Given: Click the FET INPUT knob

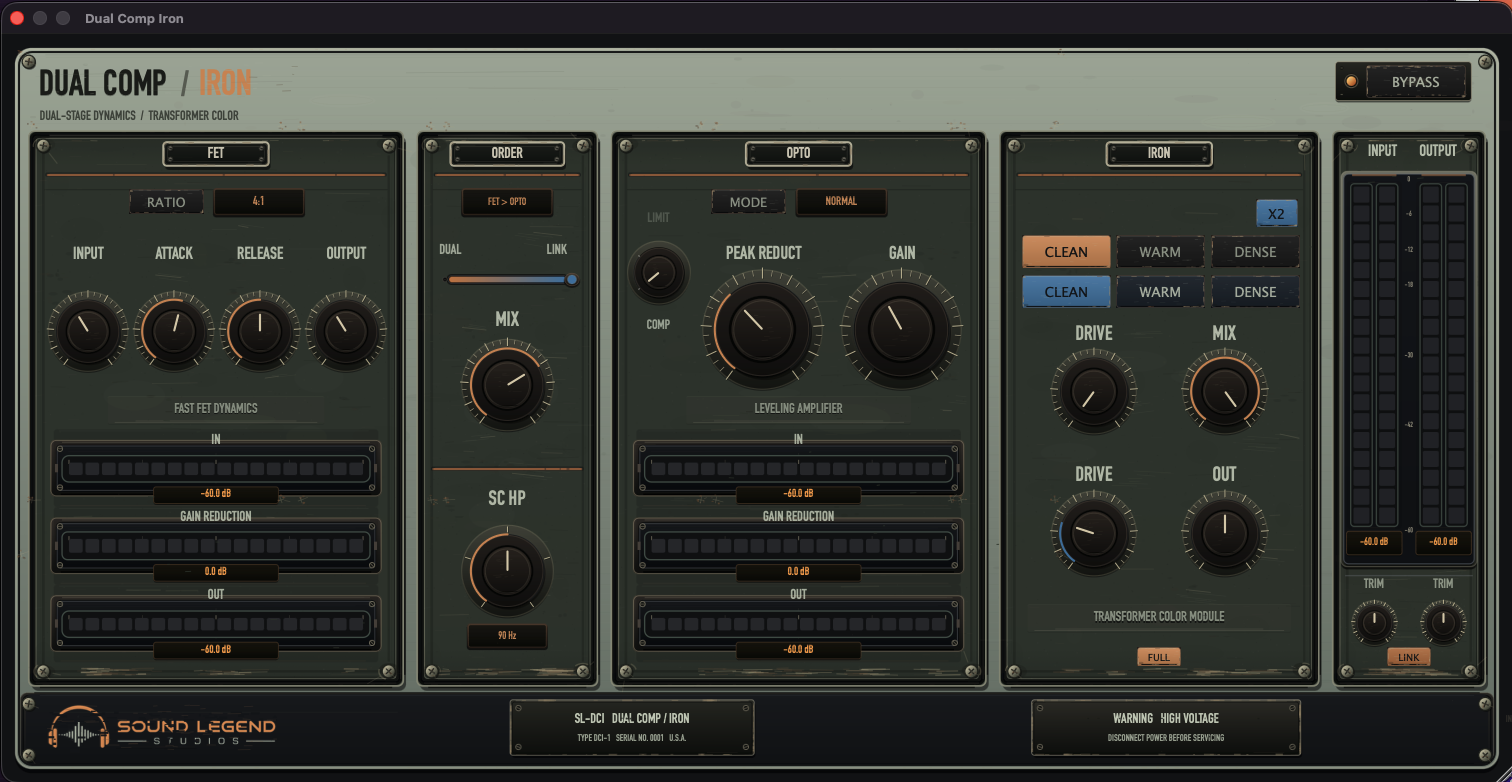Looking at the screenshot, I should pos(88,331).
